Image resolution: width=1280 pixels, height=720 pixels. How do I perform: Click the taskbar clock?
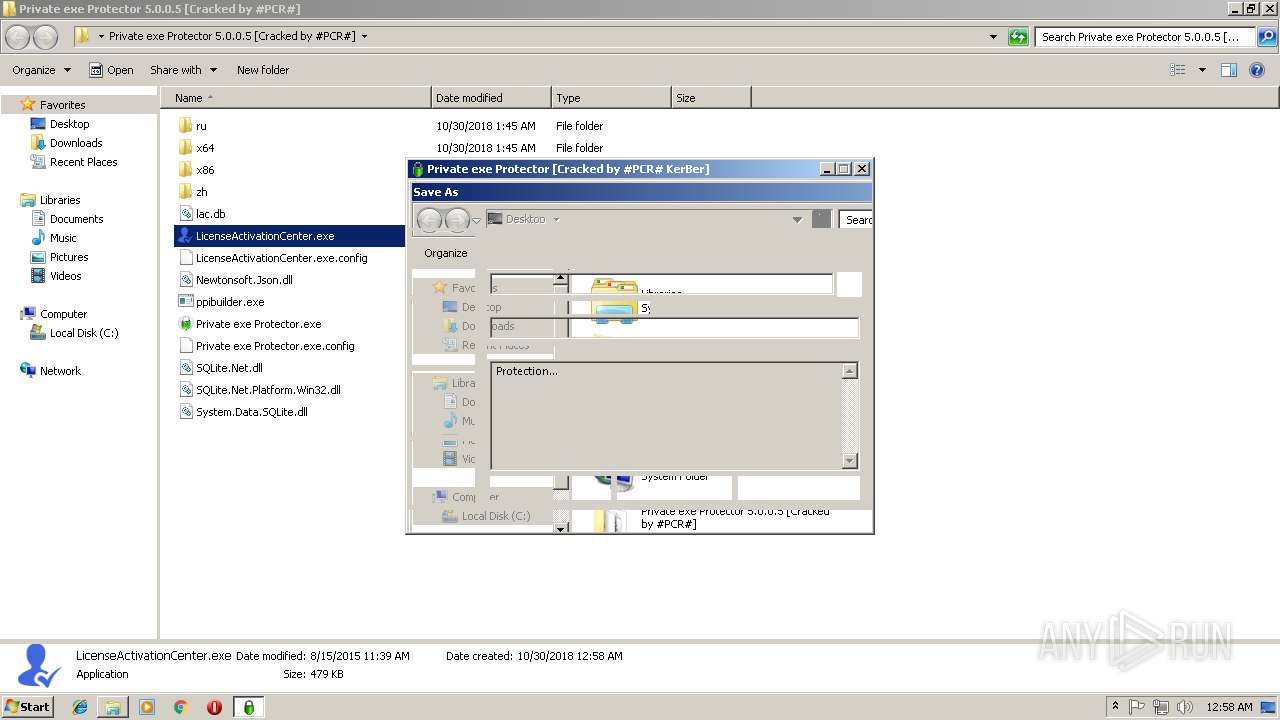pos(1229,707)
